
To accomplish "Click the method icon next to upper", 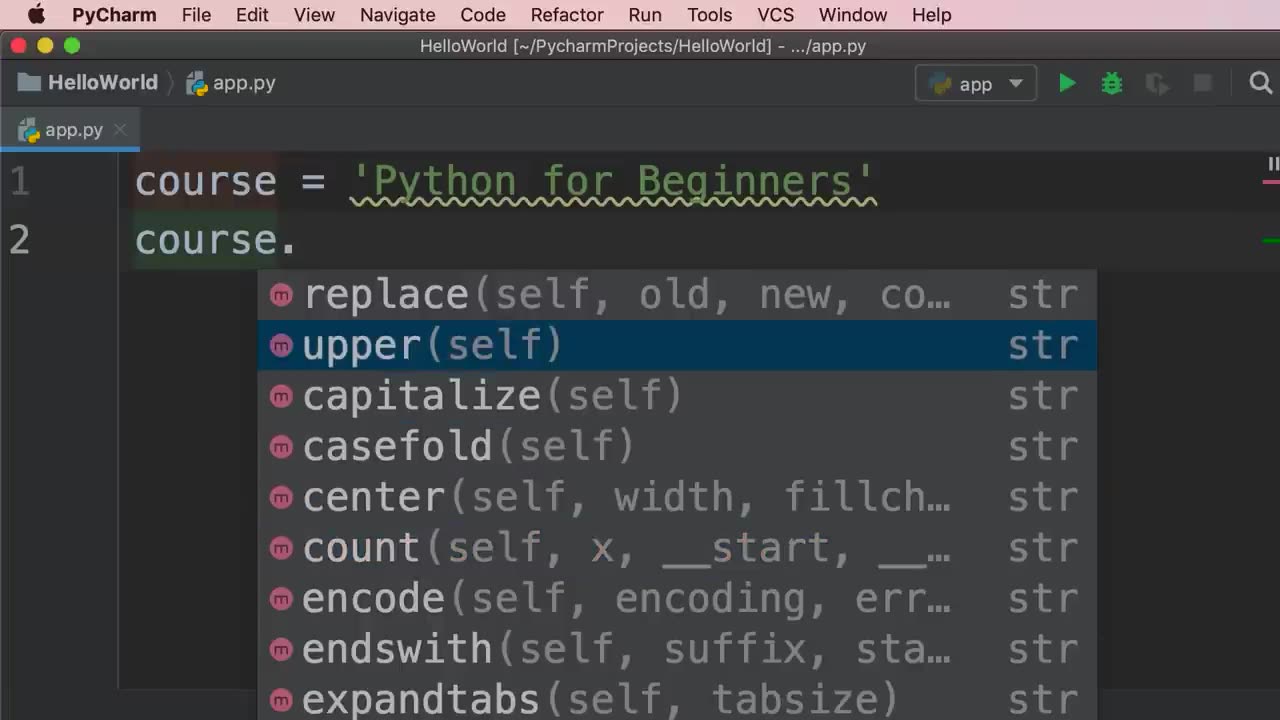I will point(281,346).
